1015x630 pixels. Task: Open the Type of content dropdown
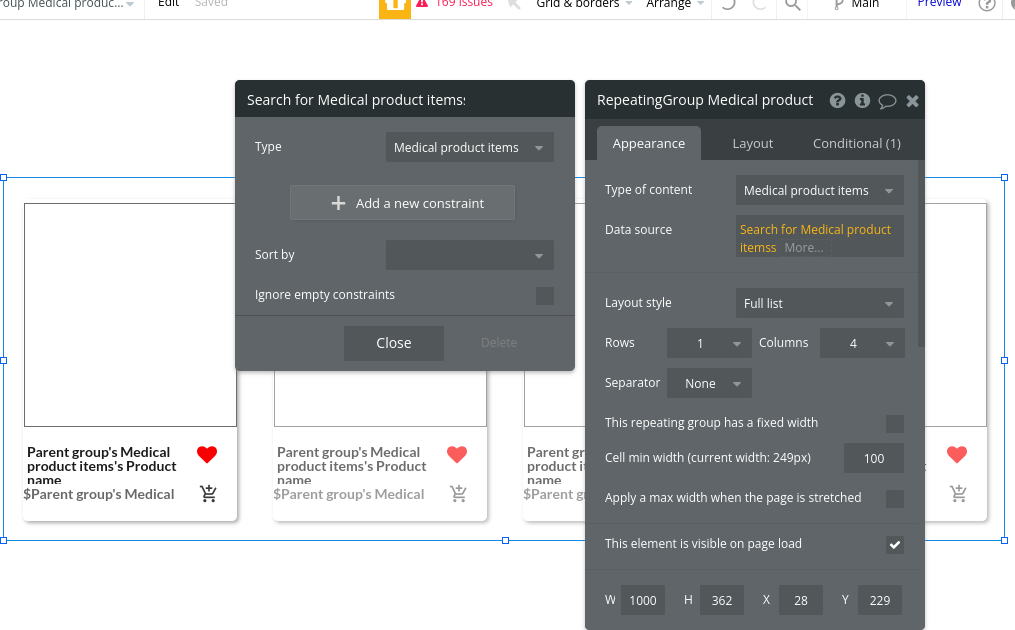coord(819,190)
